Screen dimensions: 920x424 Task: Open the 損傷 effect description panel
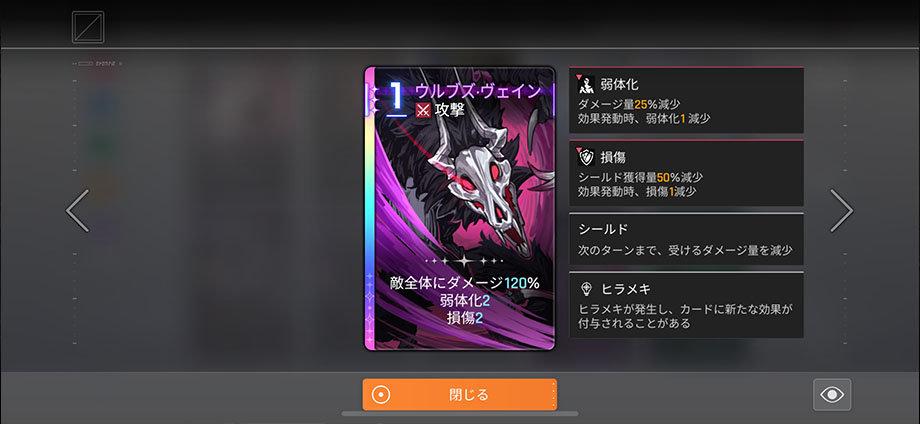[686, 173]
